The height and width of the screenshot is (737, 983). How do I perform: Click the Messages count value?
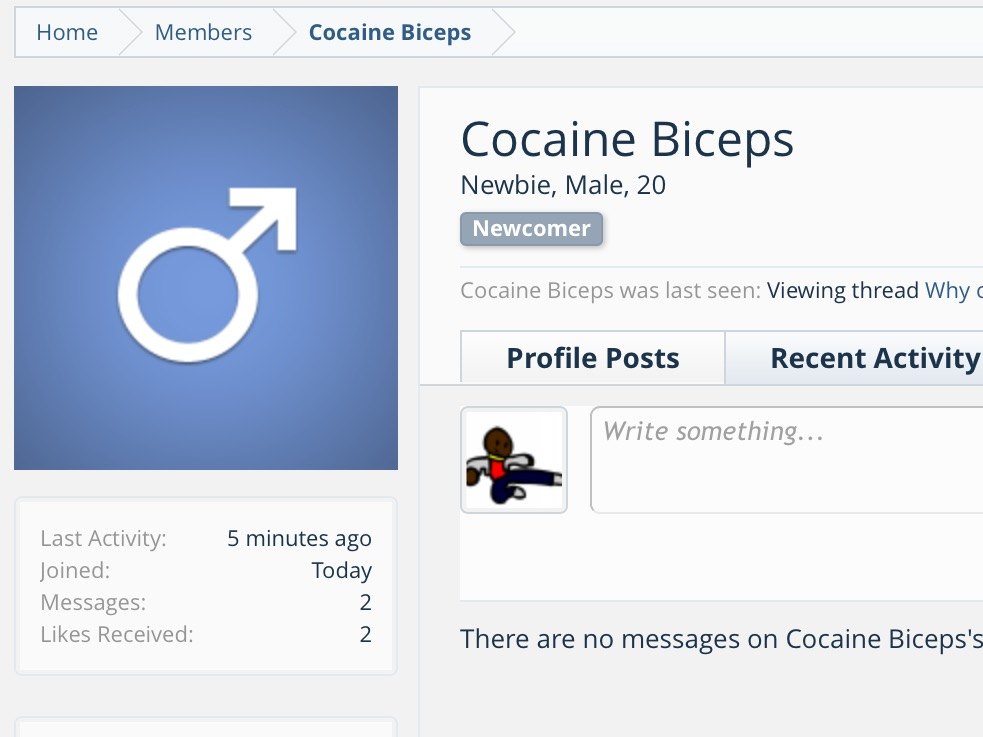[365, 602]
